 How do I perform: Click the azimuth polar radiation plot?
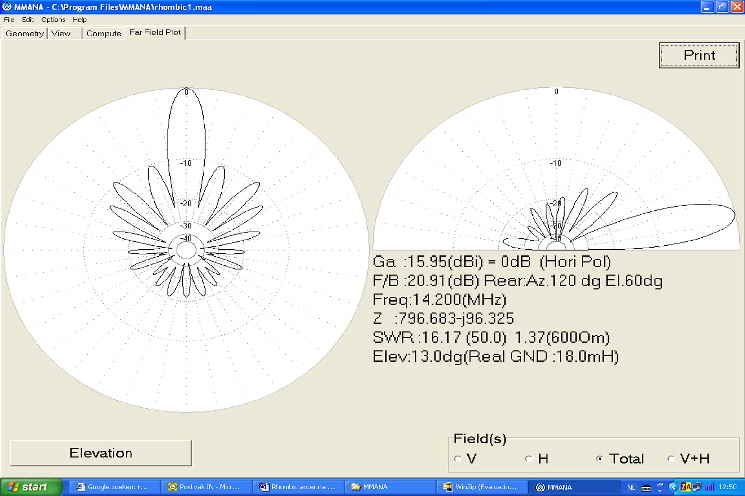[x=186, y=249]
